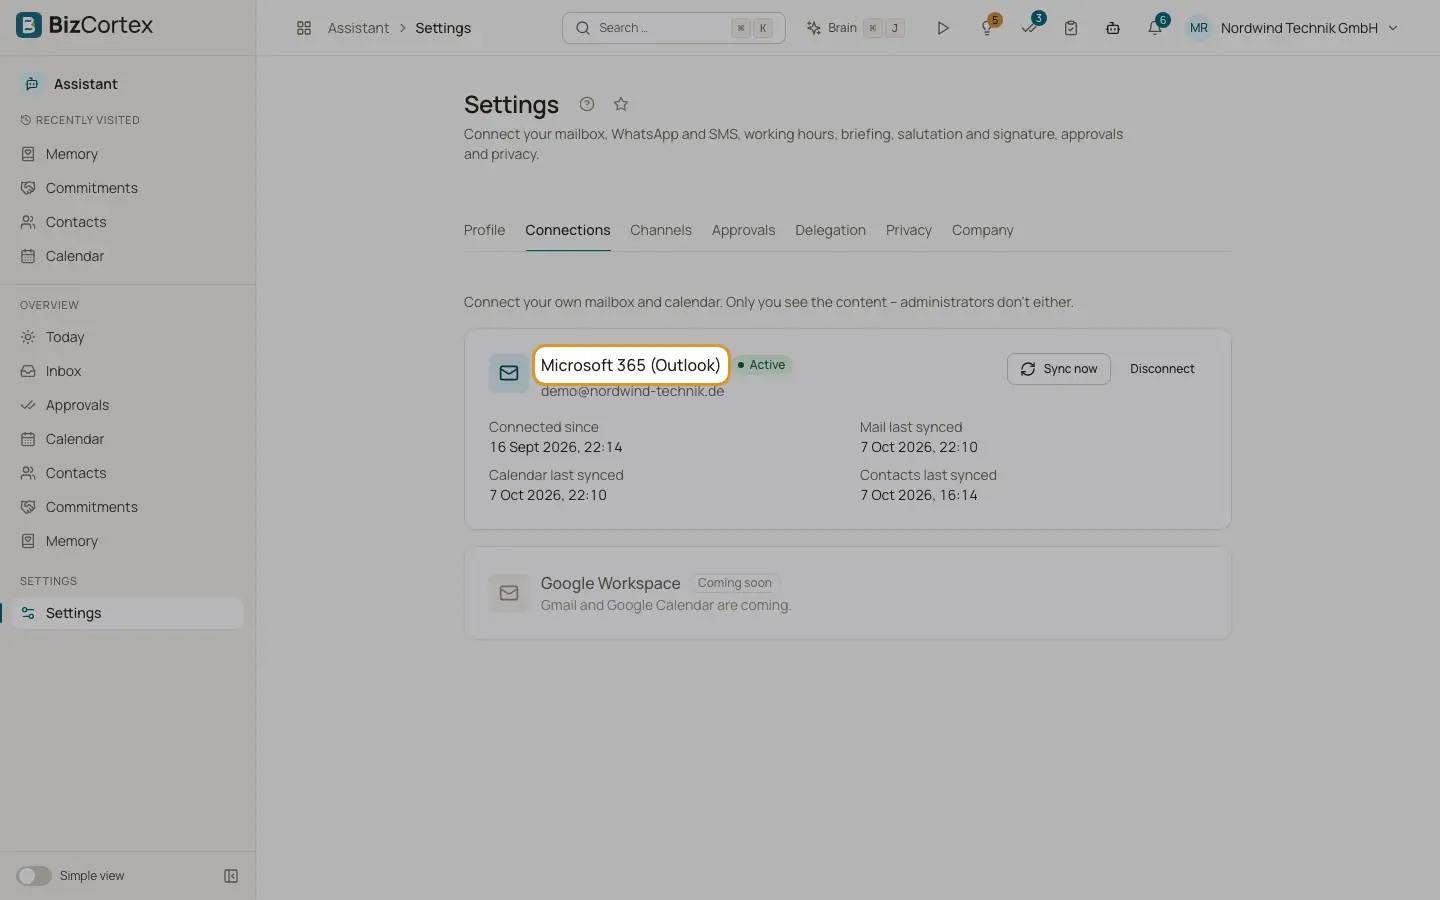
Task: Open the apps grid icon beside the Assistant breadcrumb
Action: point(304,28)
